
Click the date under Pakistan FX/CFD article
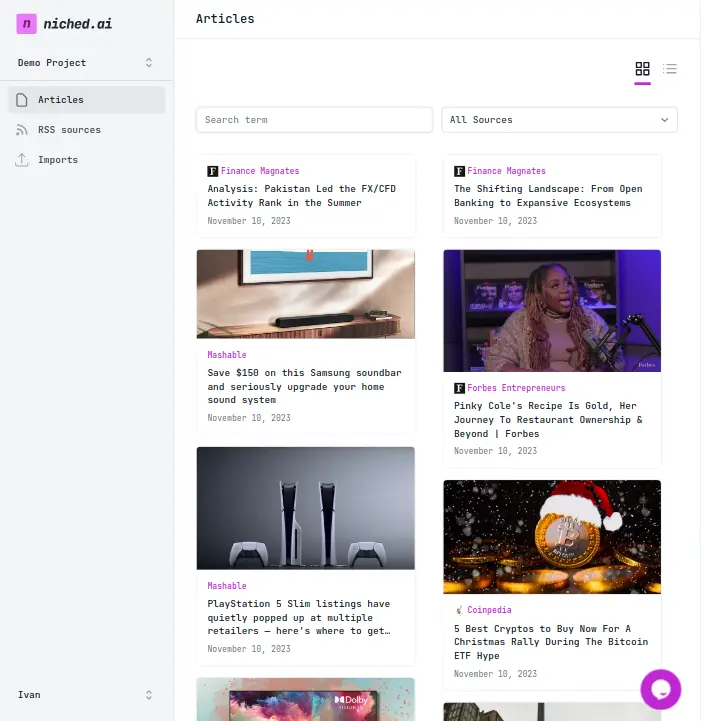249,221
